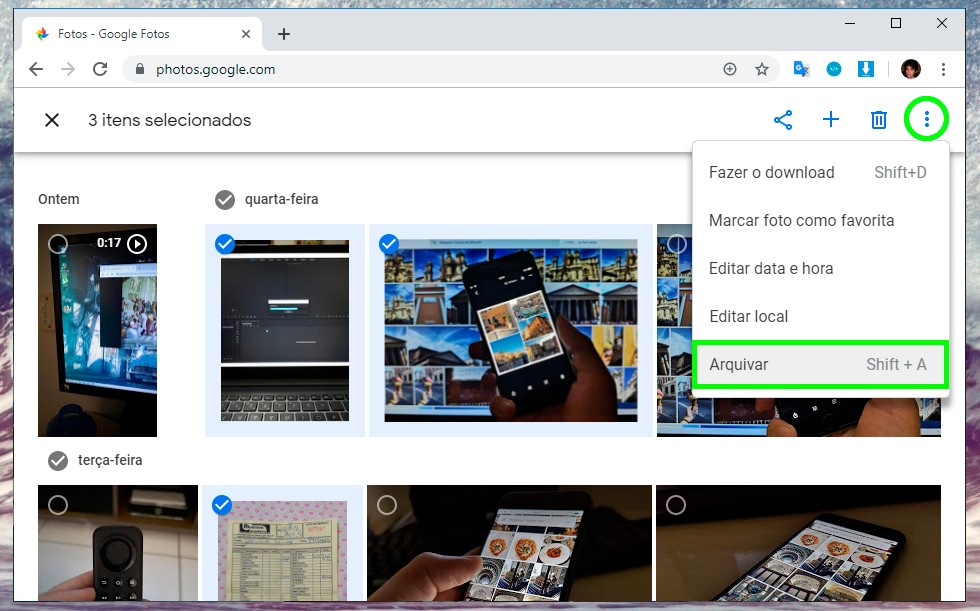Click the install app plus-circle icon
The image size is (980, 611).
tap(729, 69)
